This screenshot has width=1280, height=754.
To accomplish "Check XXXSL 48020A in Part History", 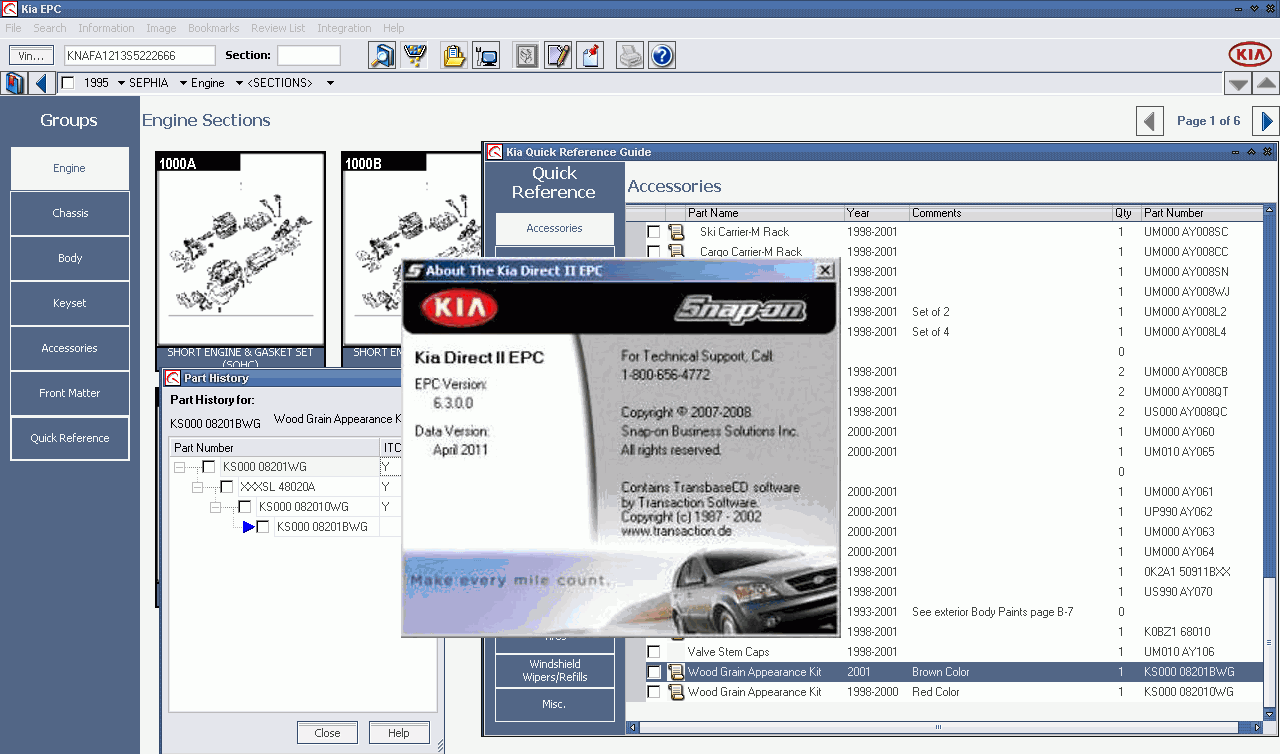I will coord(227,487).
